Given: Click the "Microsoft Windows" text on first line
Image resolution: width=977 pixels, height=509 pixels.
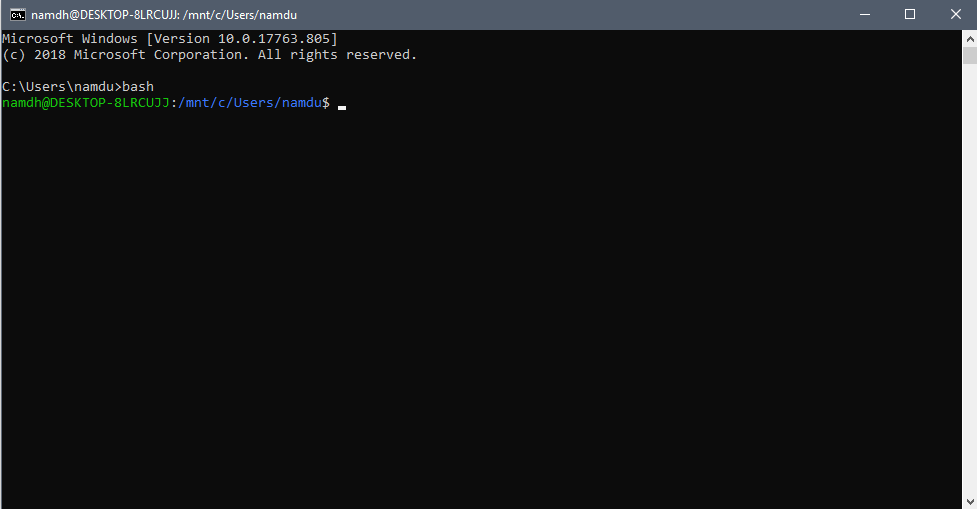Looking at the screenshot, I should pos(70,39).
